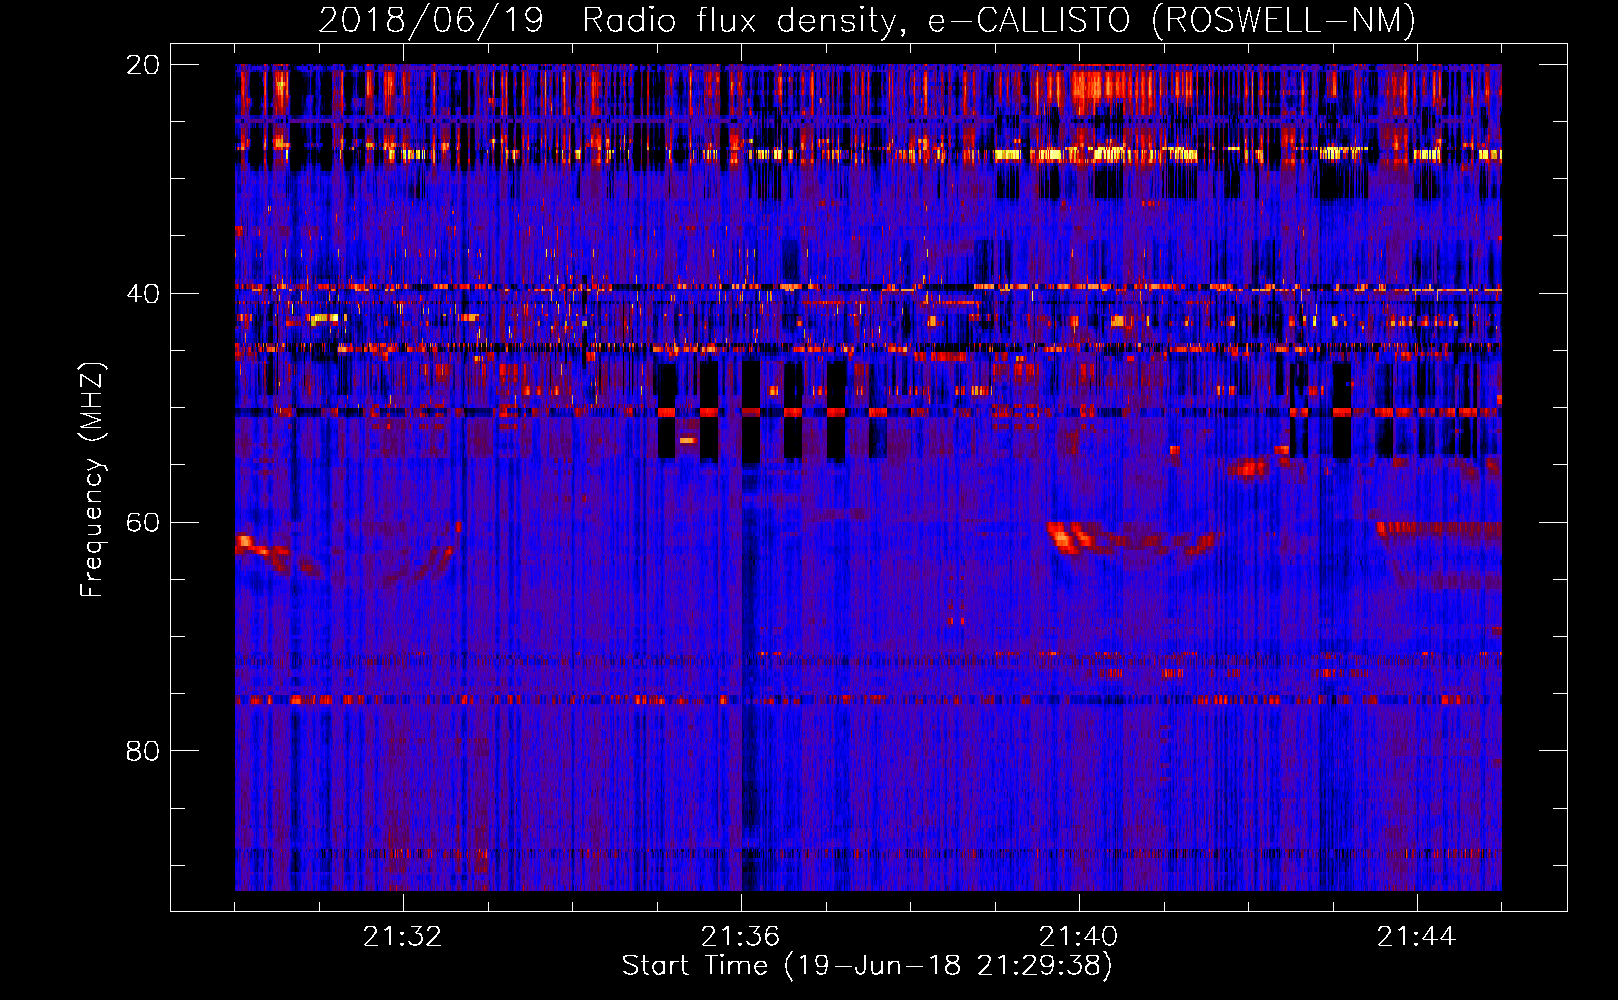Click the "Frequency (MHZ)" axis label
Viewport: 1618px width, 1000px height.
point(92,480)
